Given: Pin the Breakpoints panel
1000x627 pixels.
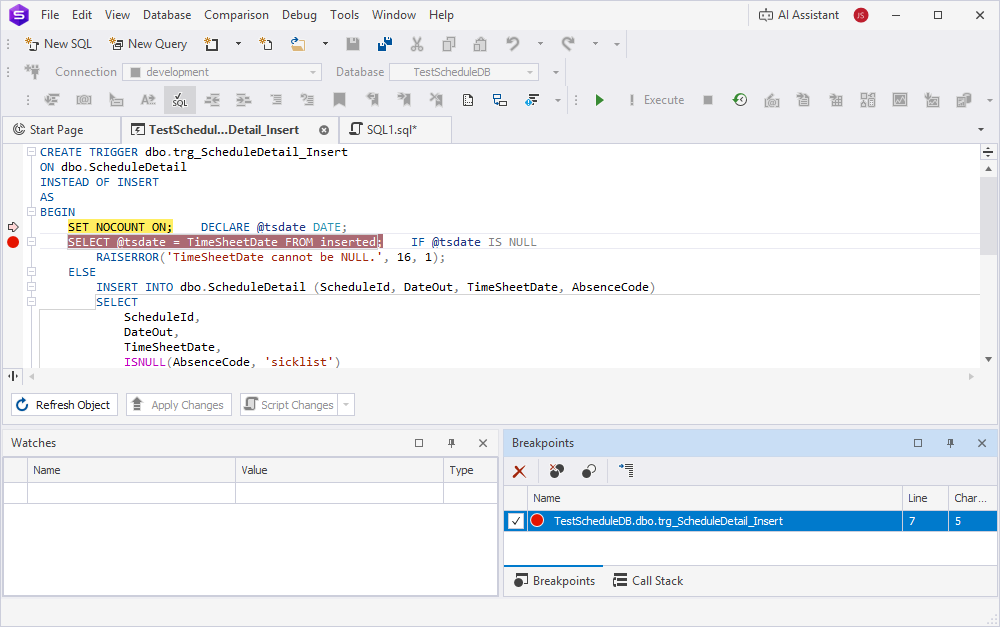Looking at the screenshot, I should 951,443.
